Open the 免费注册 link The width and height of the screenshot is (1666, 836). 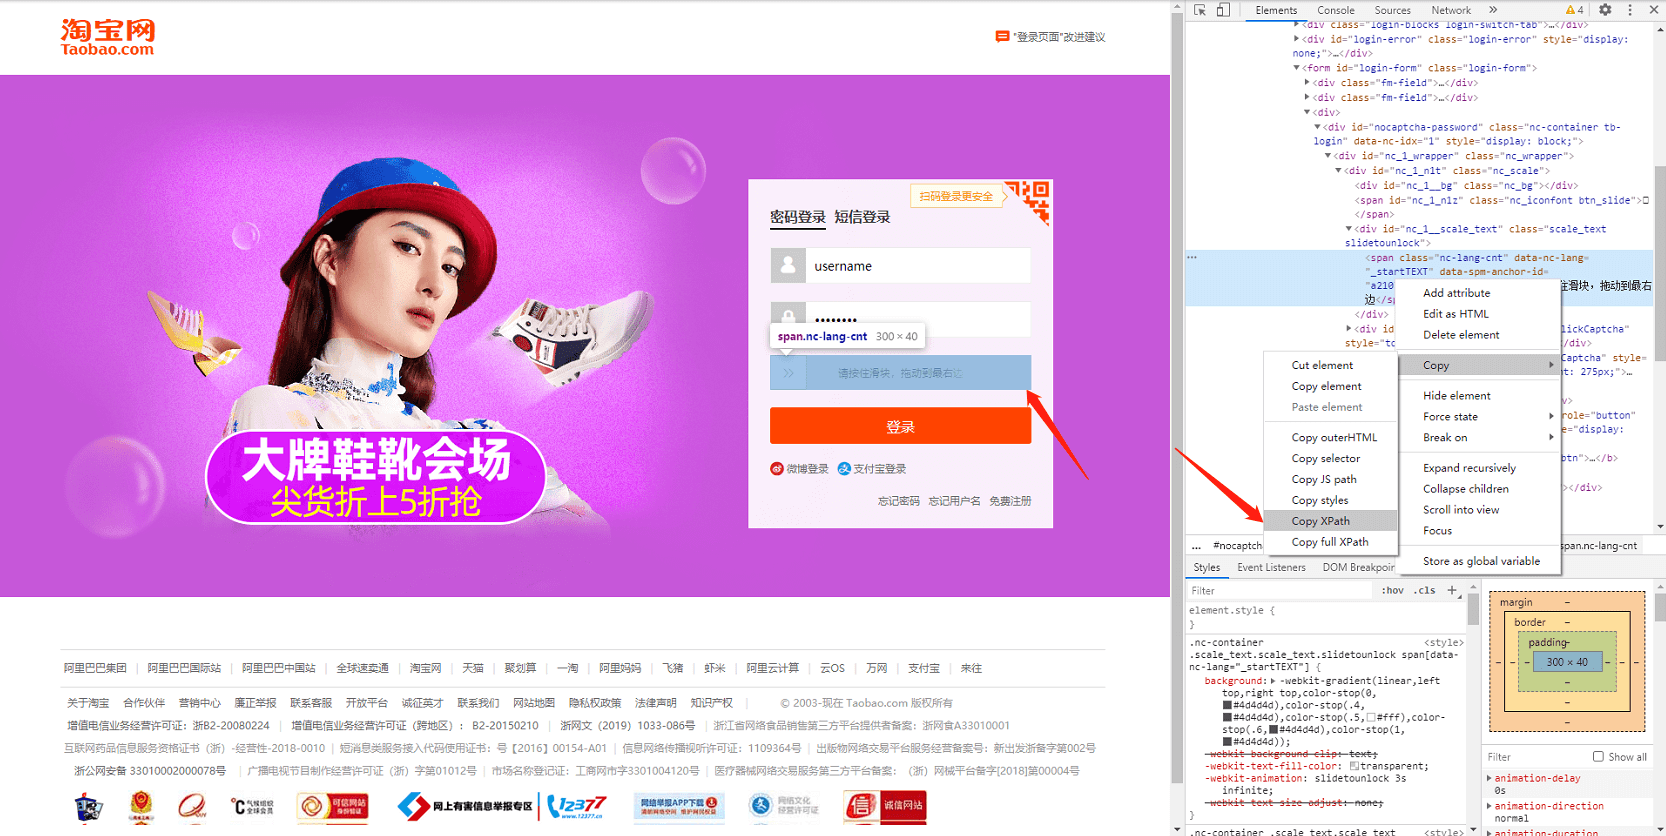[1010, 501]
